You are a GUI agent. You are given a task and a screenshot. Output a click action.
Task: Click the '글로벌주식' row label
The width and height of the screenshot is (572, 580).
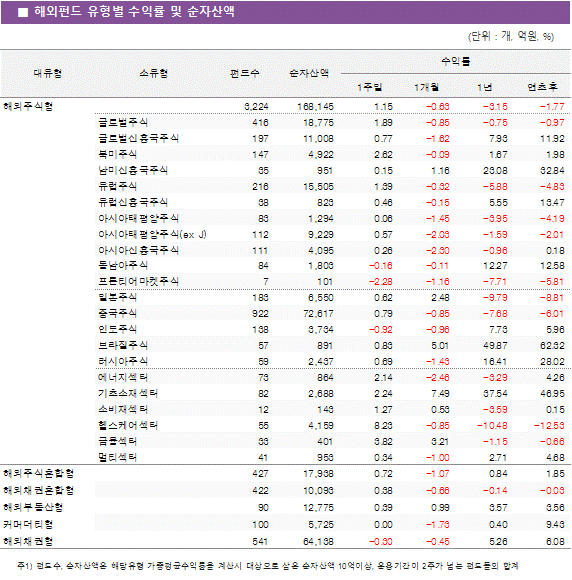click(123, 122)
